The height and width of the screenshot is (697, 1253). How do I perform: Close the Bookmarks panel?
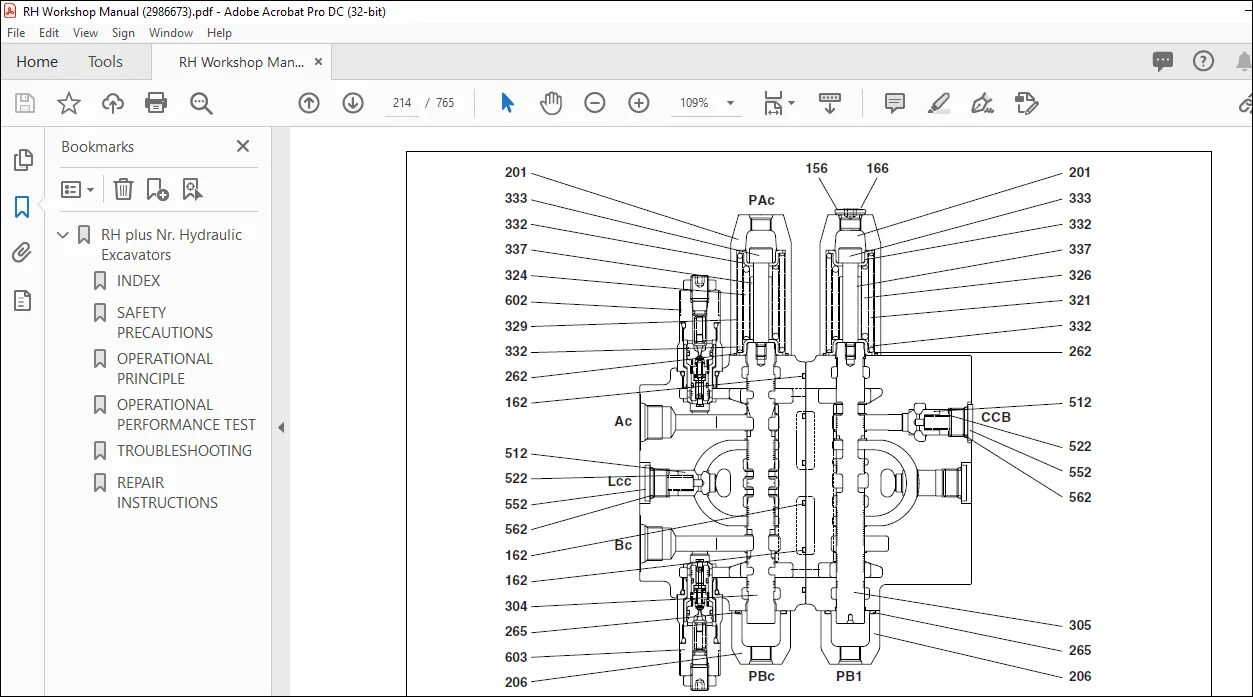(x=242, y=146)
